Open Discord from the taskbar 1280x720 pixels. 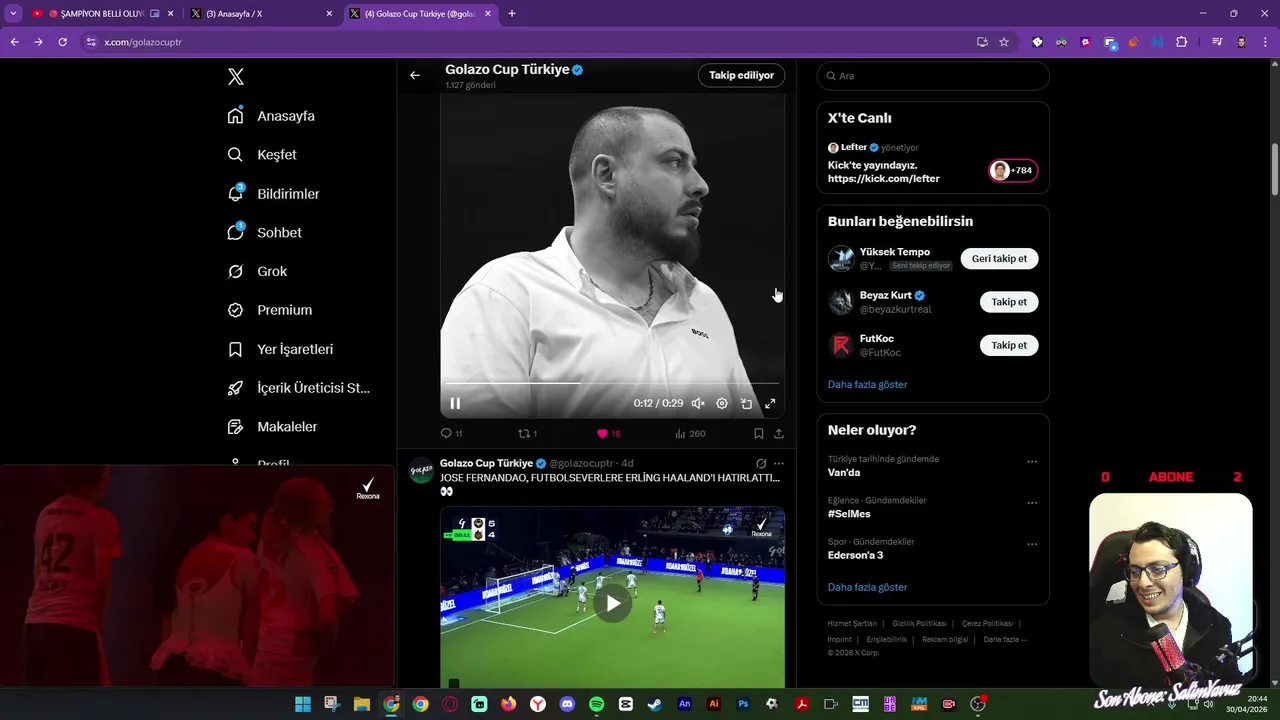tap(567, 704)
